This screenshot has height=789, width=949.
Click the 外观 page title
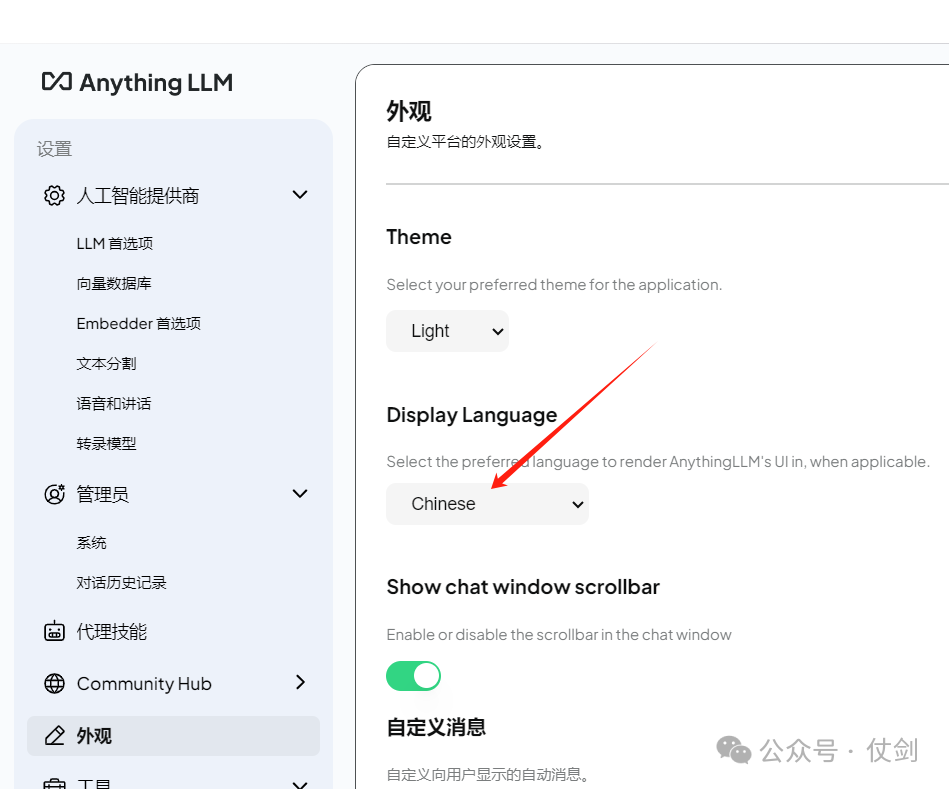pos(409,111)
